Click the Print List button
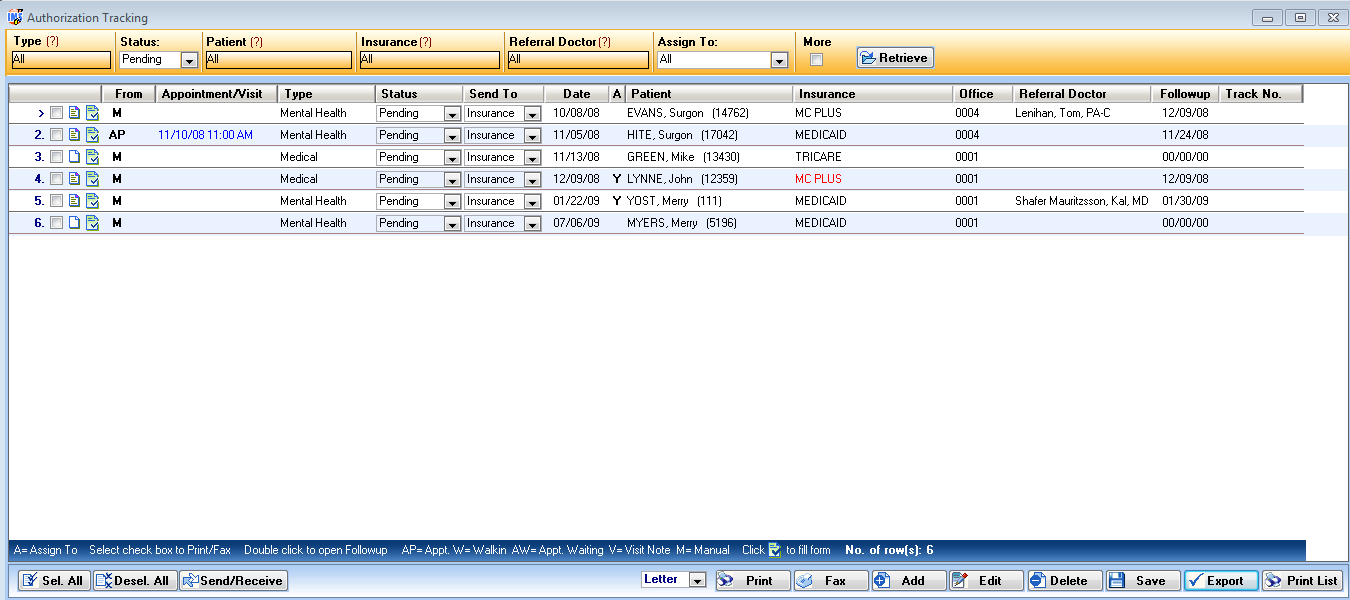This screenshot has height=600, width=1350. point(1302,580)
